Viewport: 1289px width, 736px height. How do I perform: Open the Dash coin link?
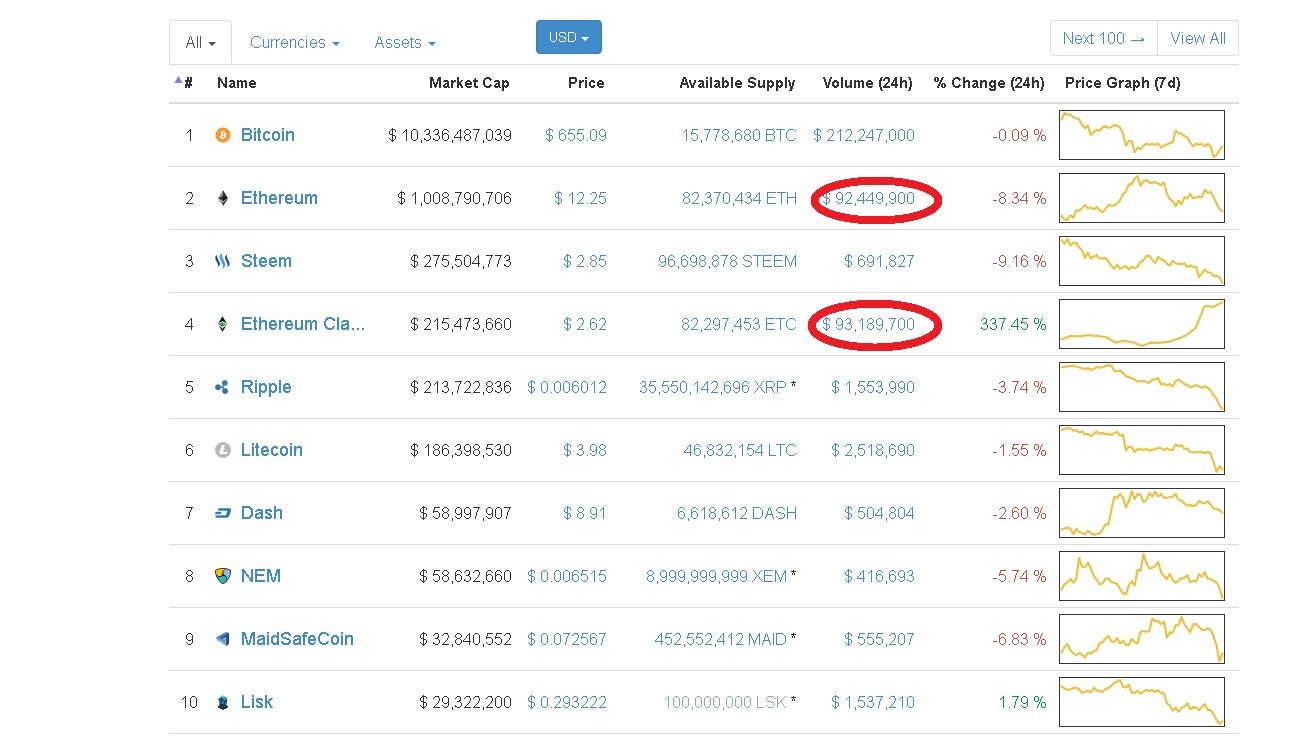(262, 513)
